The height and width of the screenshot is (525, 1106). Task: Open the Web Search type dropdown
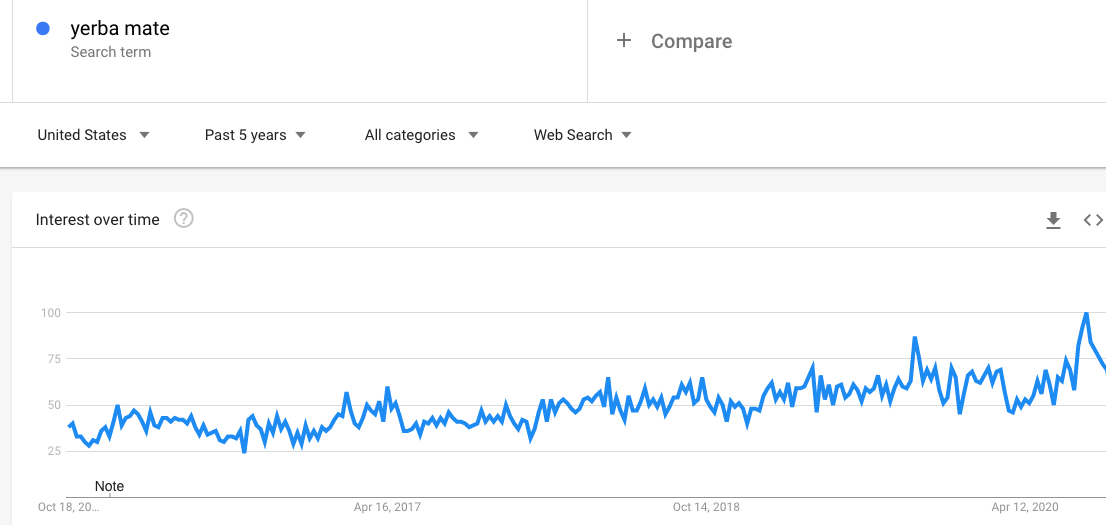[x=583, y=135]
